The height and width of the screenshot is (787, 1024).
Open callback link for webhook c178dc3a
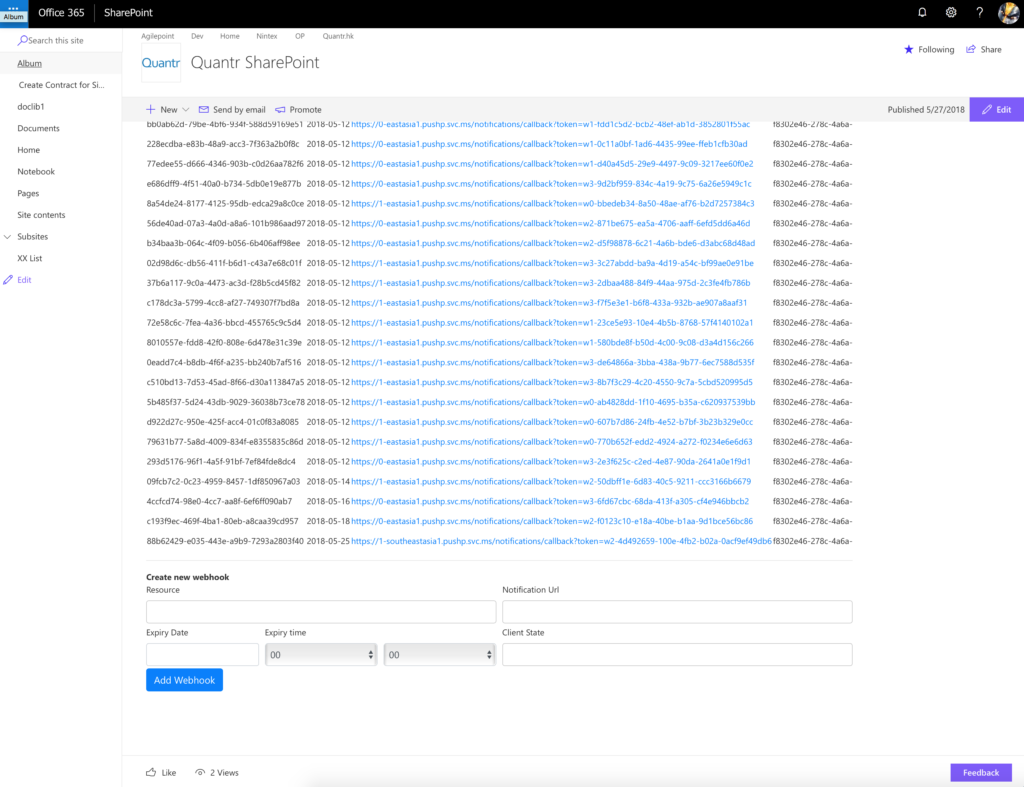point(549,303)
